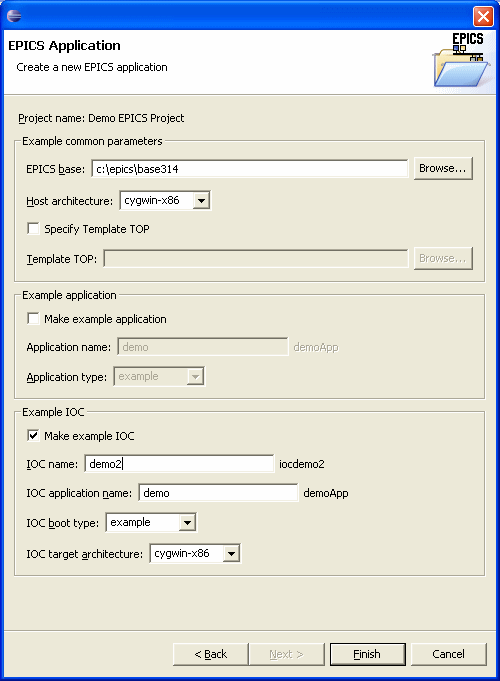This screenshot has width=500, height=681.
Task: Click the disabled Next button
Action: pyautogui.click(x=287, y=654)
